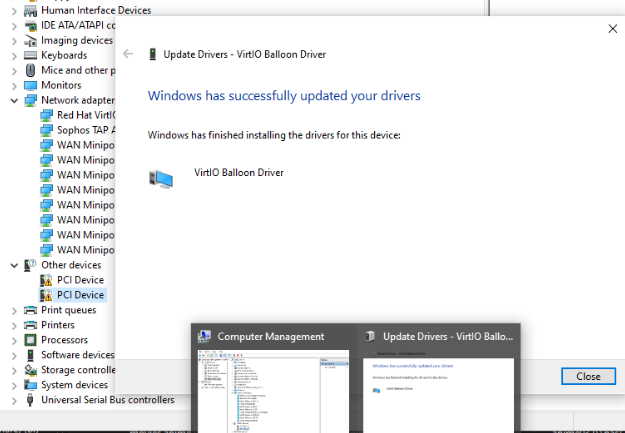This screenshot has height=433, width=625.
Task: Click the Software devices icon
Action: [30, 355]
